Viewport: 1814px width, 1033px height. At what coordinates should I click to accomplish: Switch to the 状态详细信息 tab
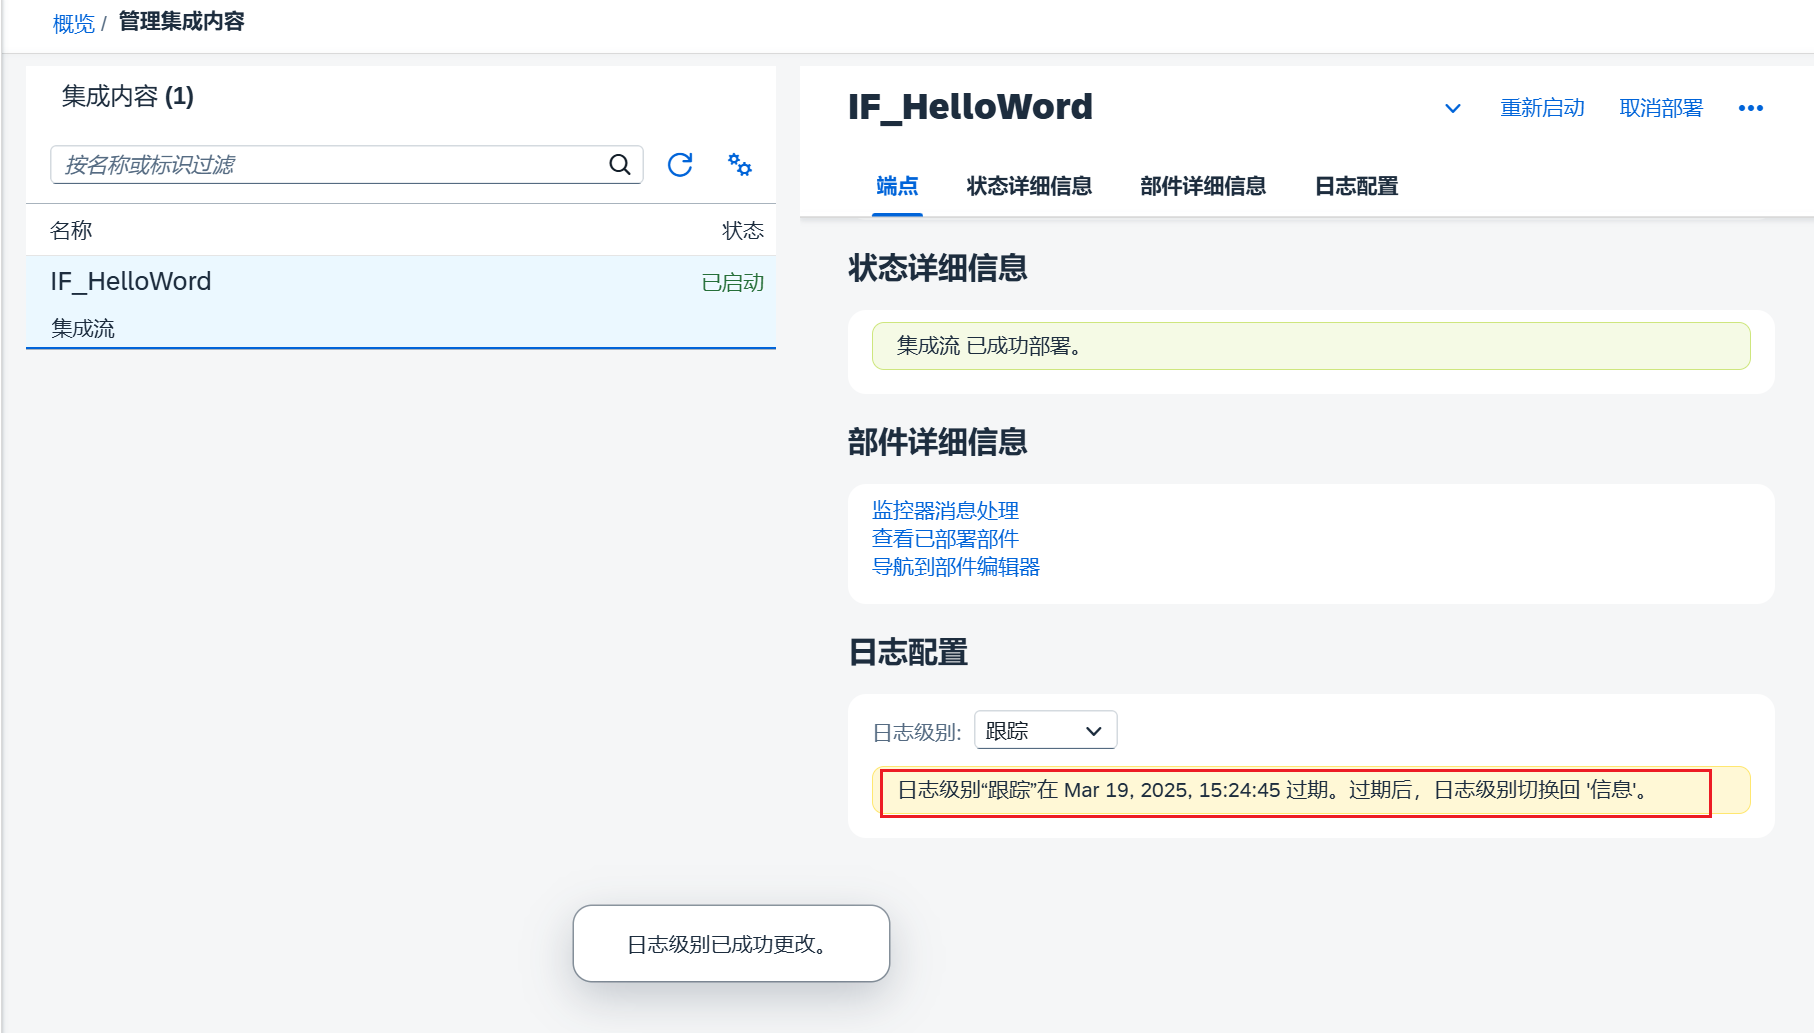click(x=1029, y=186)
